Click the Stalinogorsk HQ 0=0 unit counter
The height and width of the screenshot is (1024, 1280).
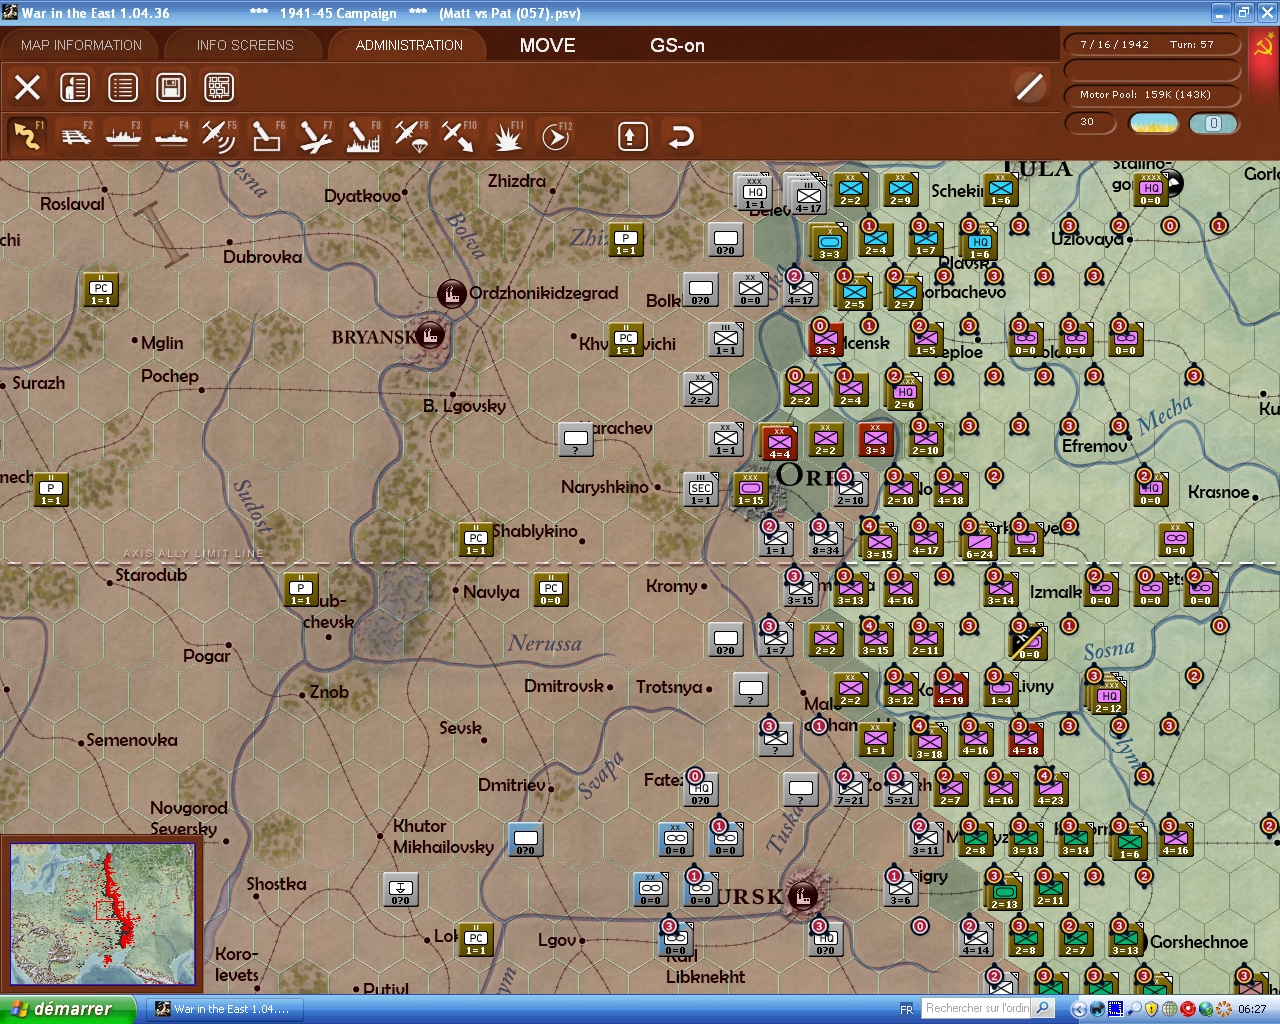click(x=1151, y=189)
